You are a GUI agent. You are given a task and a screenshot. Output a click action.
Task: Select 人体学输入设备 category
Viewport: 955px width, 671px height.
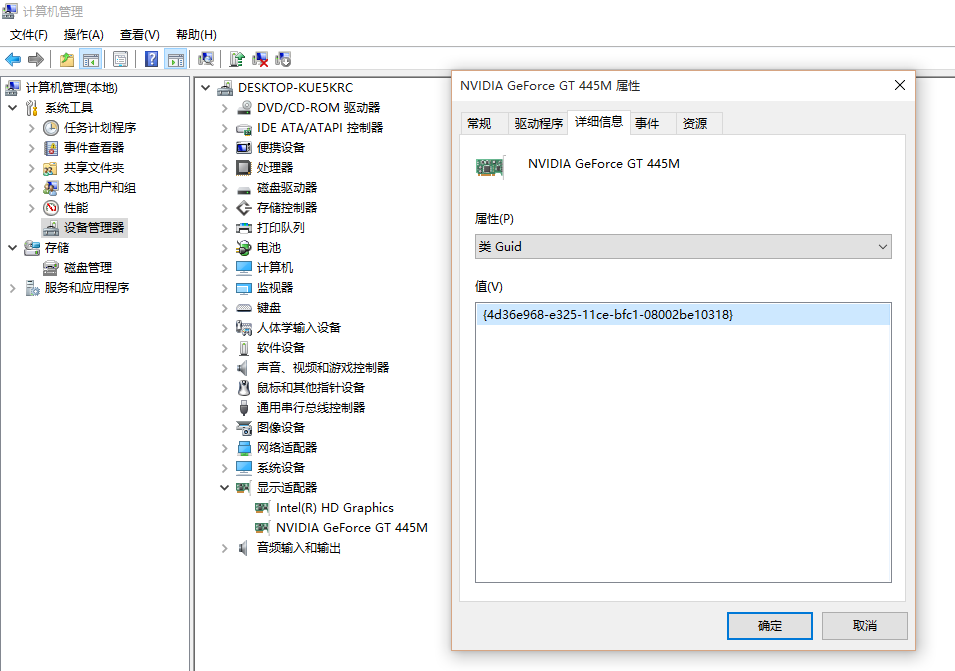298,328
